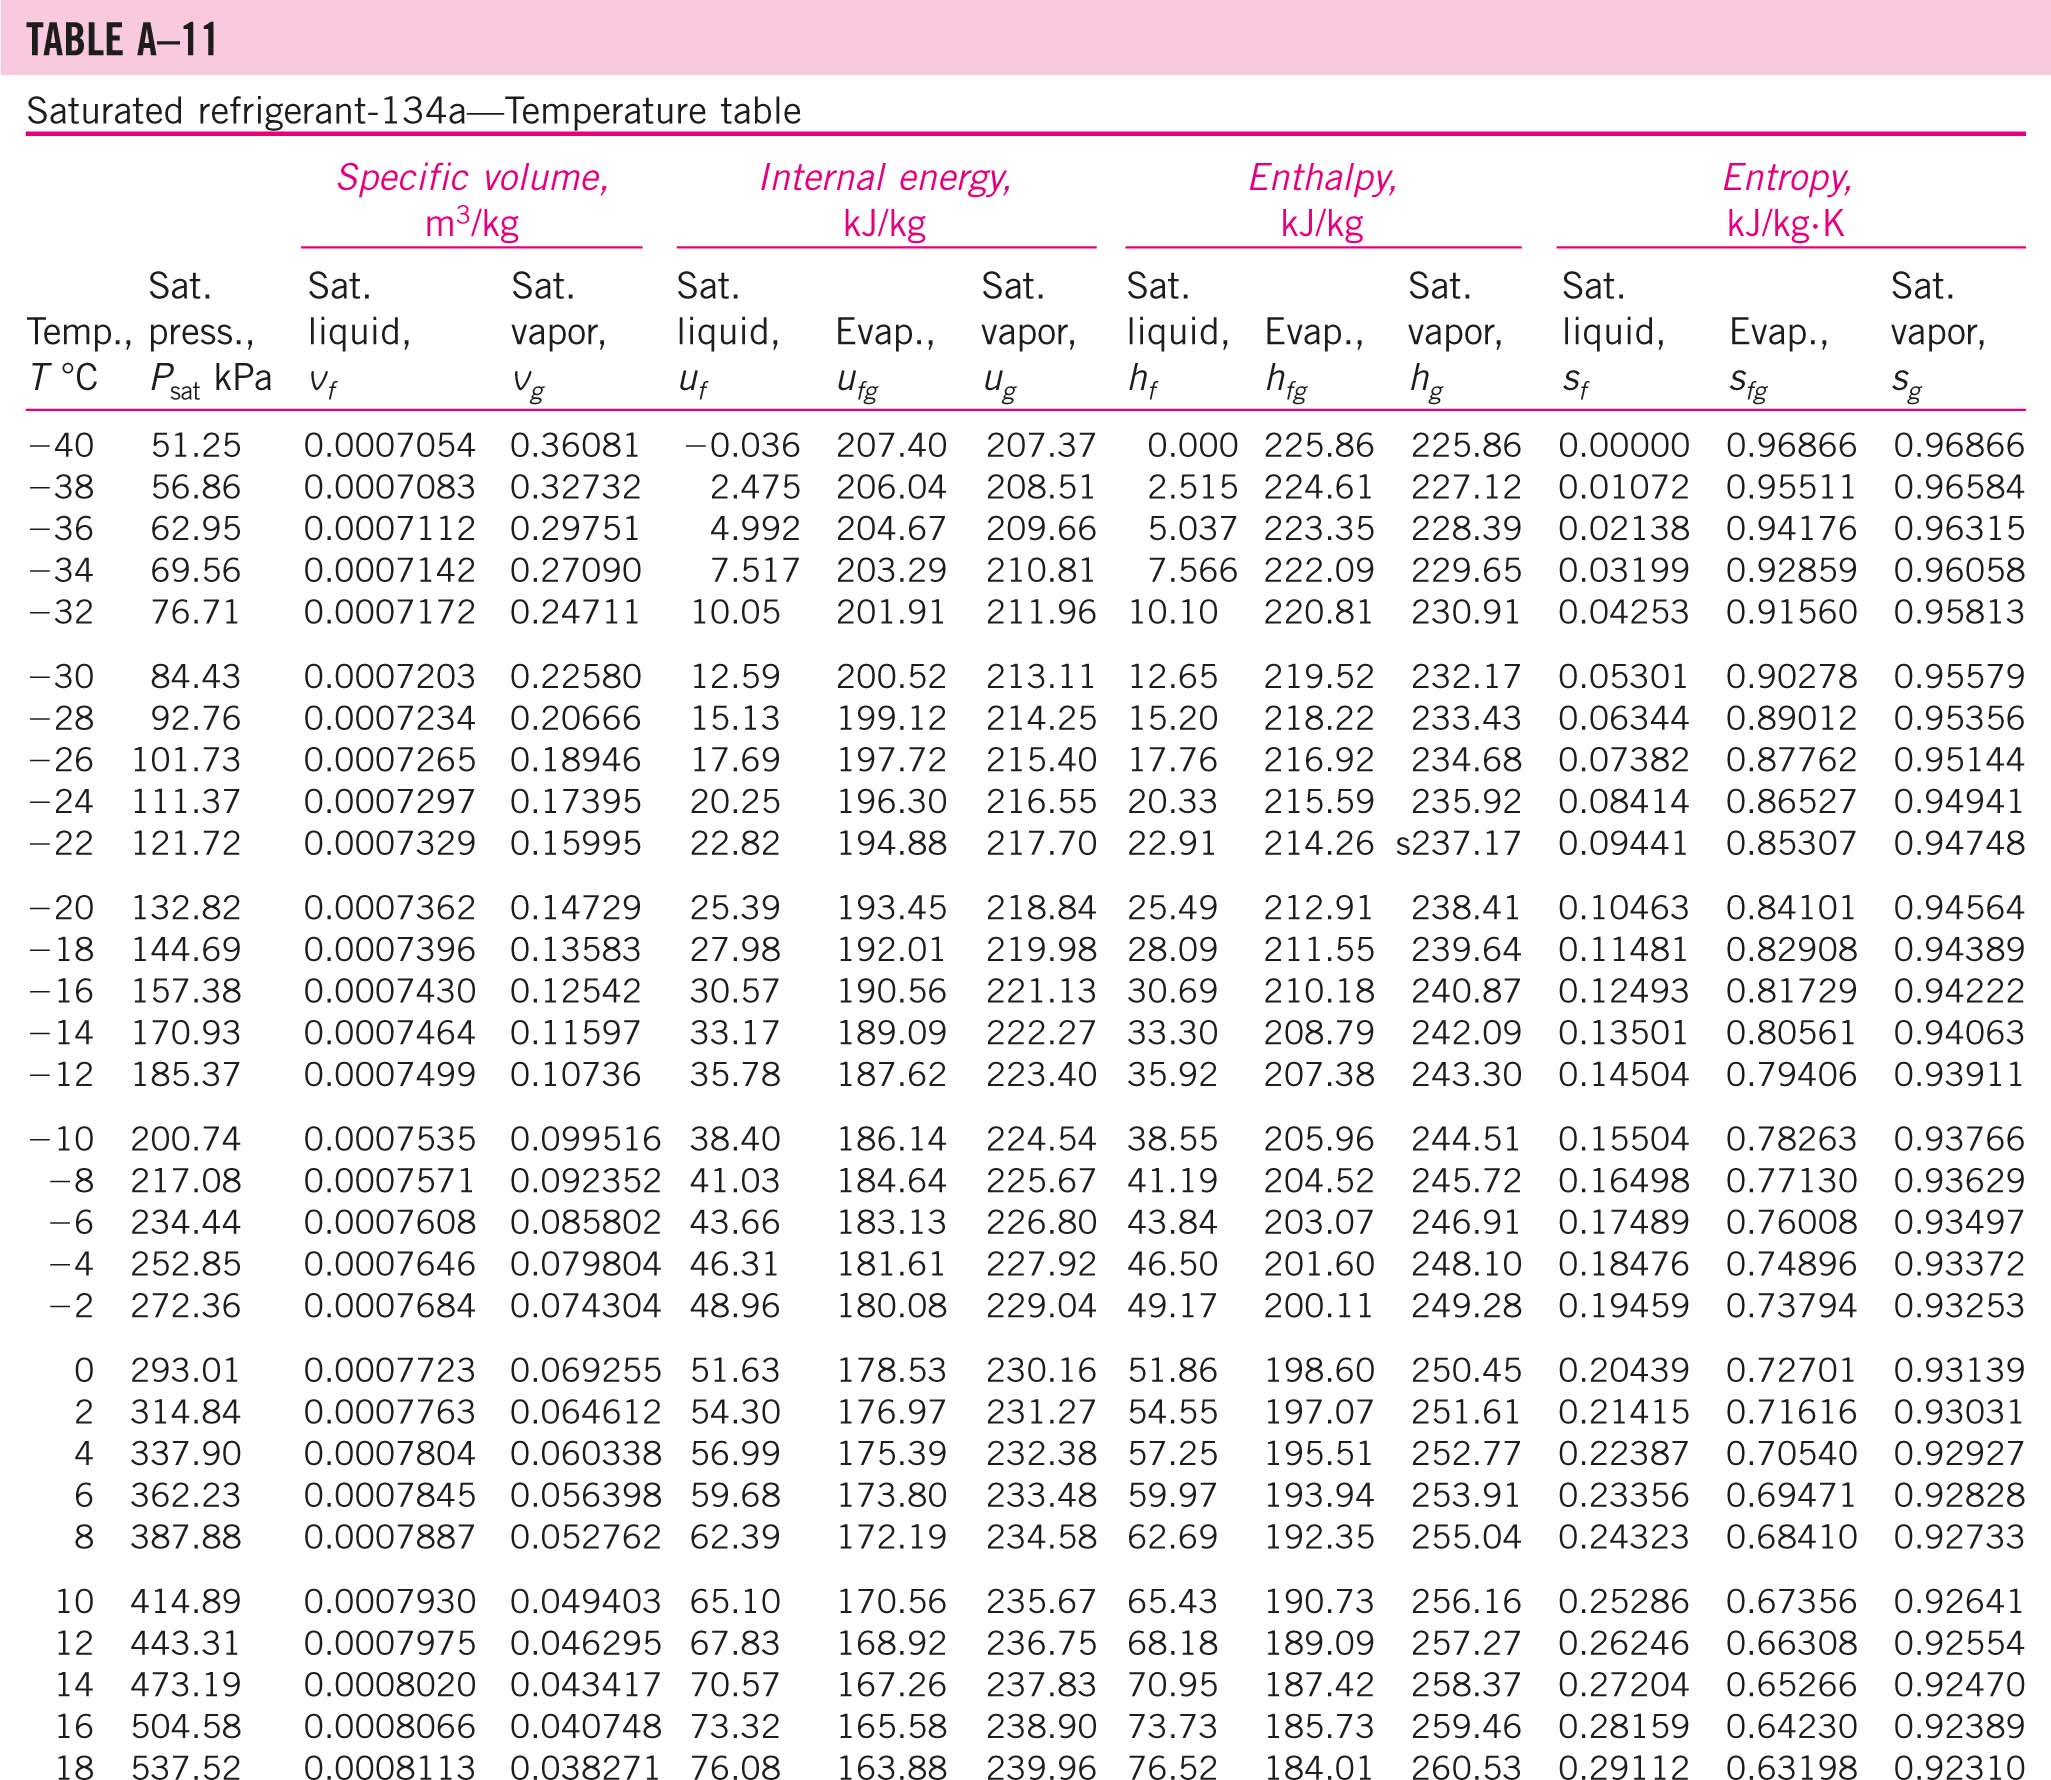Click the entropy value 0.96866 in the sg column
Screen dimensions: 2051x1780
[x=1959, y=445]
